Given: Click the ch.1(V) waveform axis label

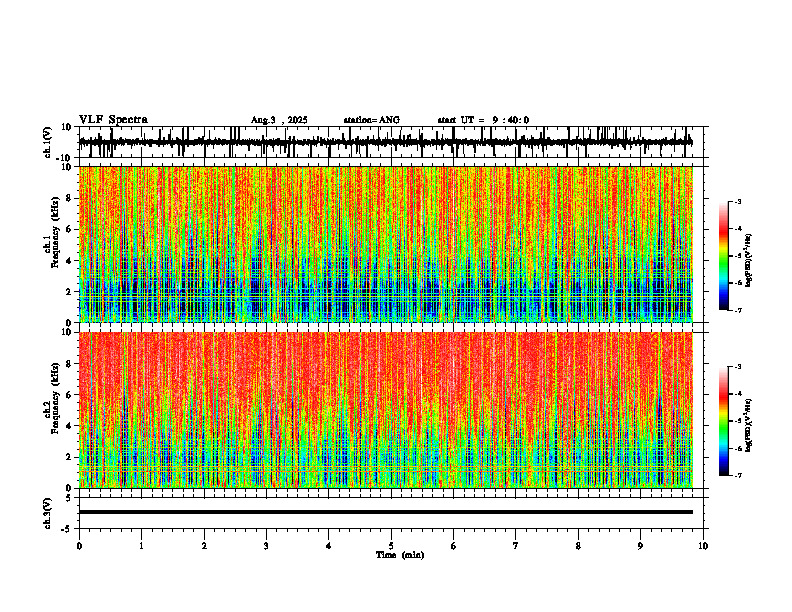Looking at the screenshot, I should tap(48, 142).
